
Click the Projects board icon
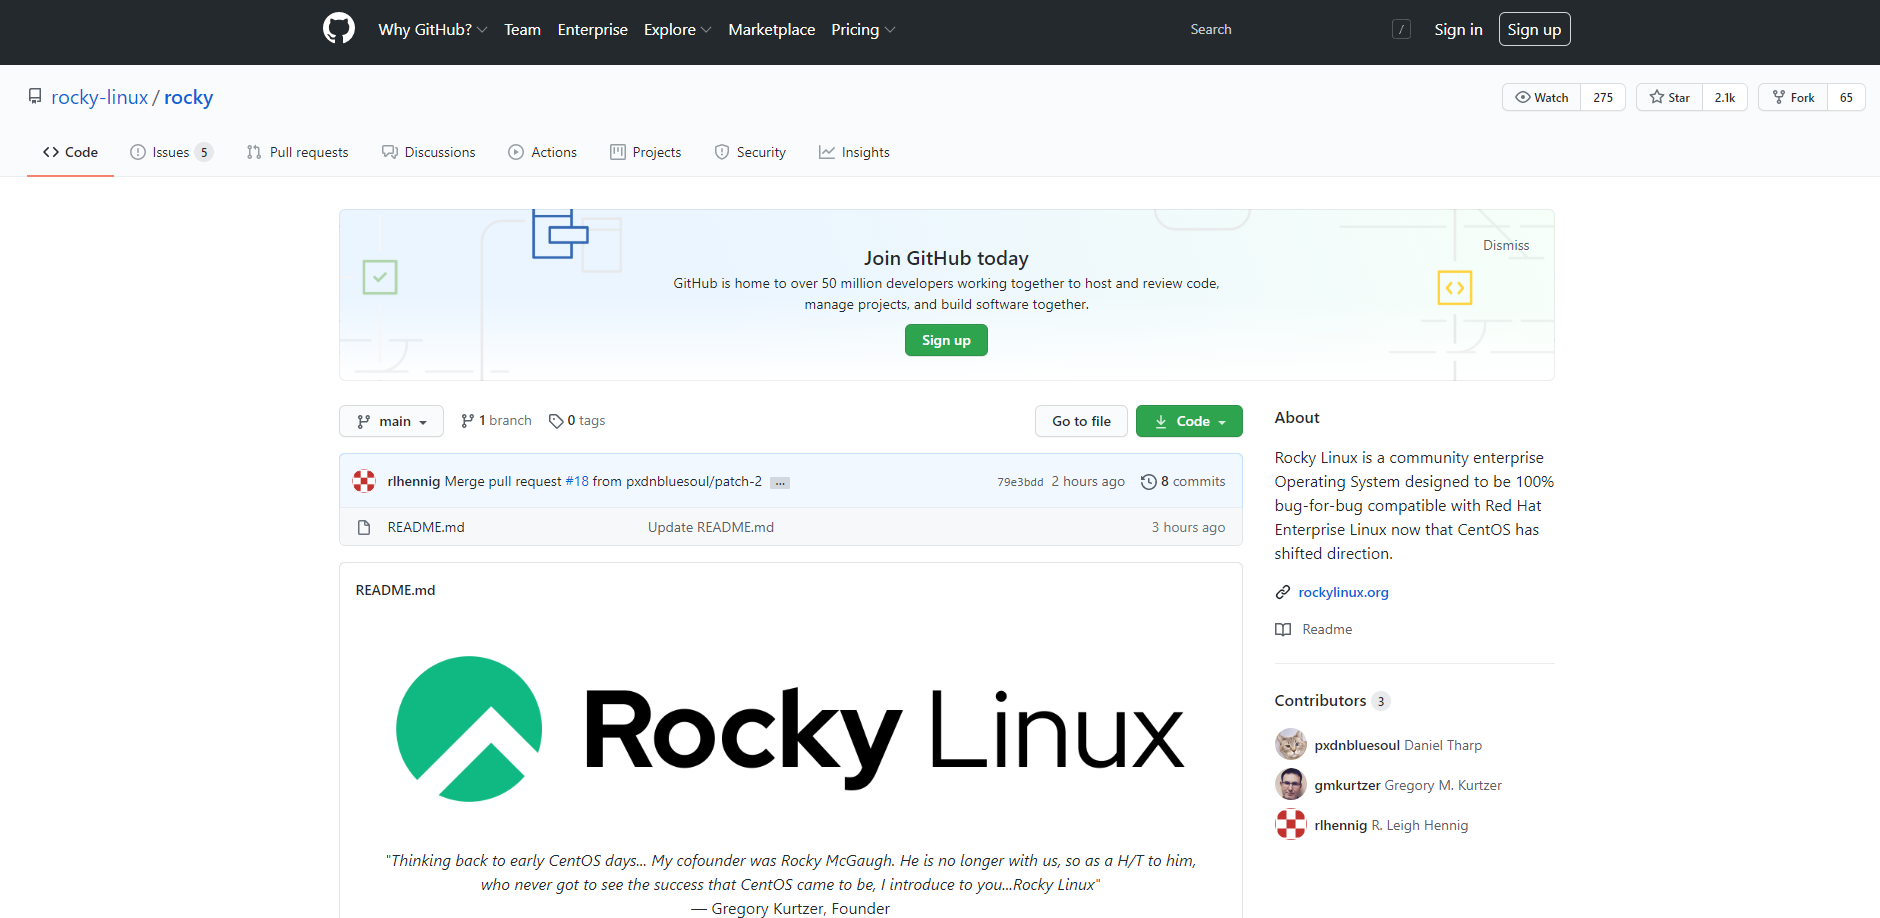[617, 151]
